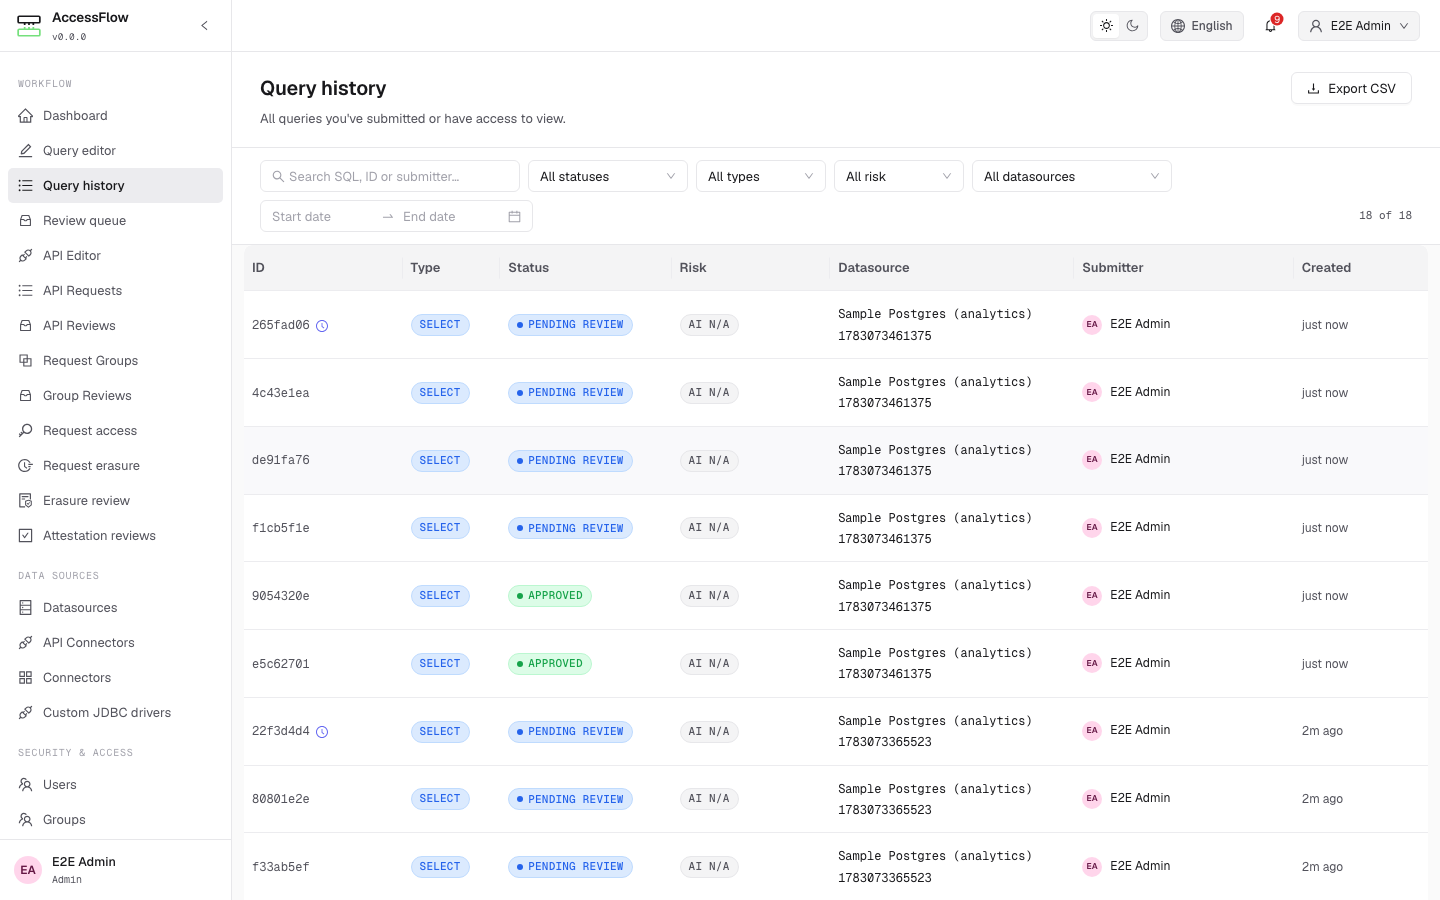Open query ID 4c43e1ea
Viewport: 1440px width, 900px height.
coord(281,393)
